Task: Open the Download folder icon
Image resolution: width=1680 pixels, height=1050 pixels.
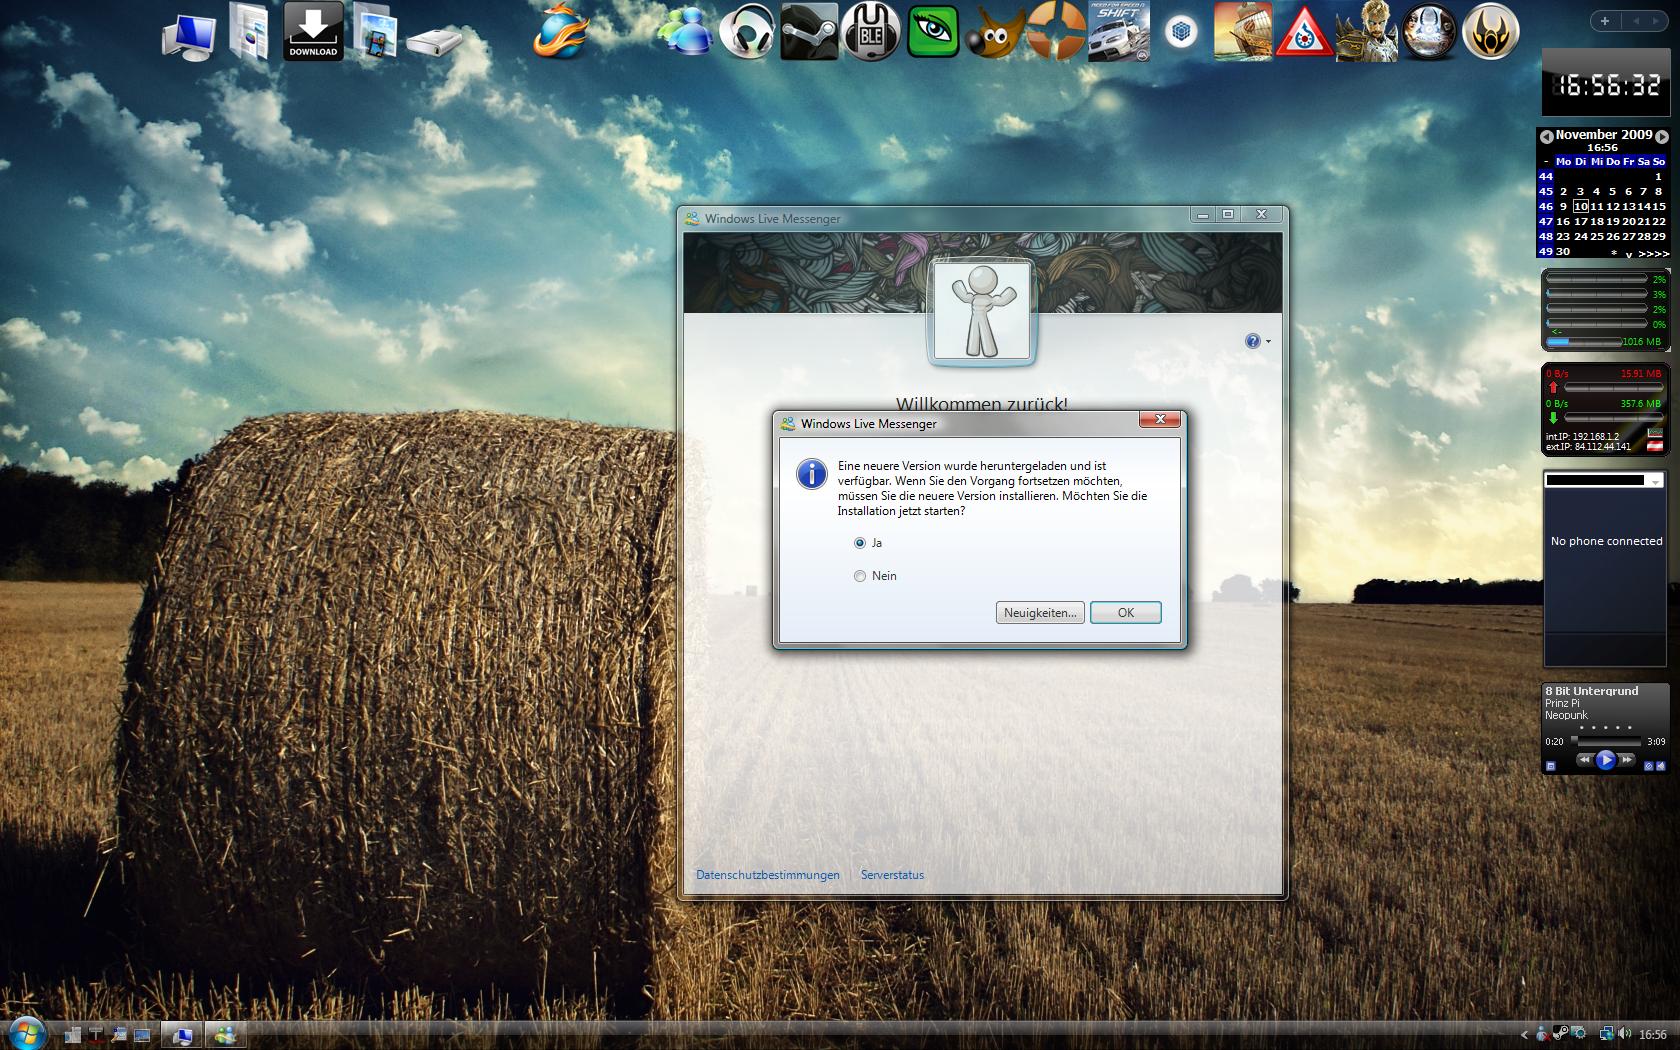Action: (x=313, y=31)
